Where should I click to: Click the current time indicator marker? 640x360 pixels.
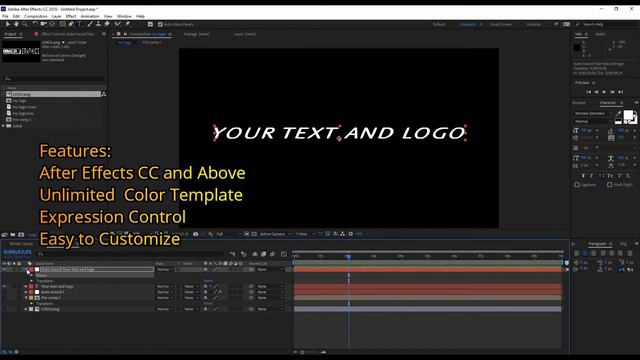pyautogui.click(x=349, y=256)
